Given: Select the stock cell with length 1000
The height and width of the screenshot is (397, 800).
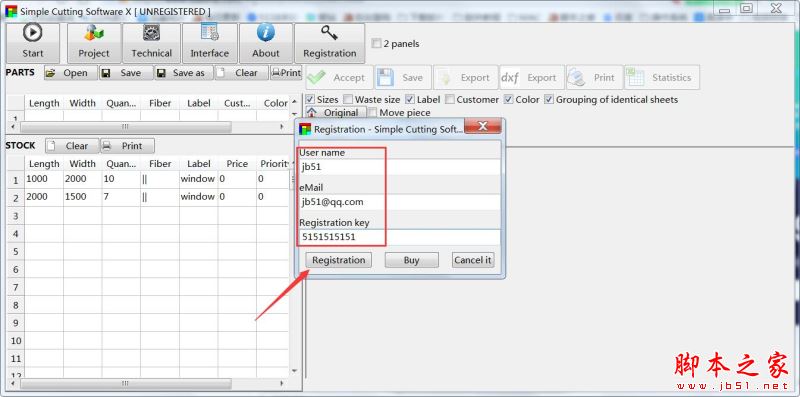Looking at the screenshot, I should tap(44, 179).
